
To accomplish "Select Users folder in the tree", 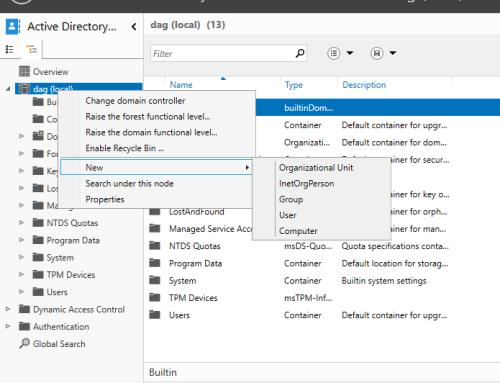I will coord(57,292).
